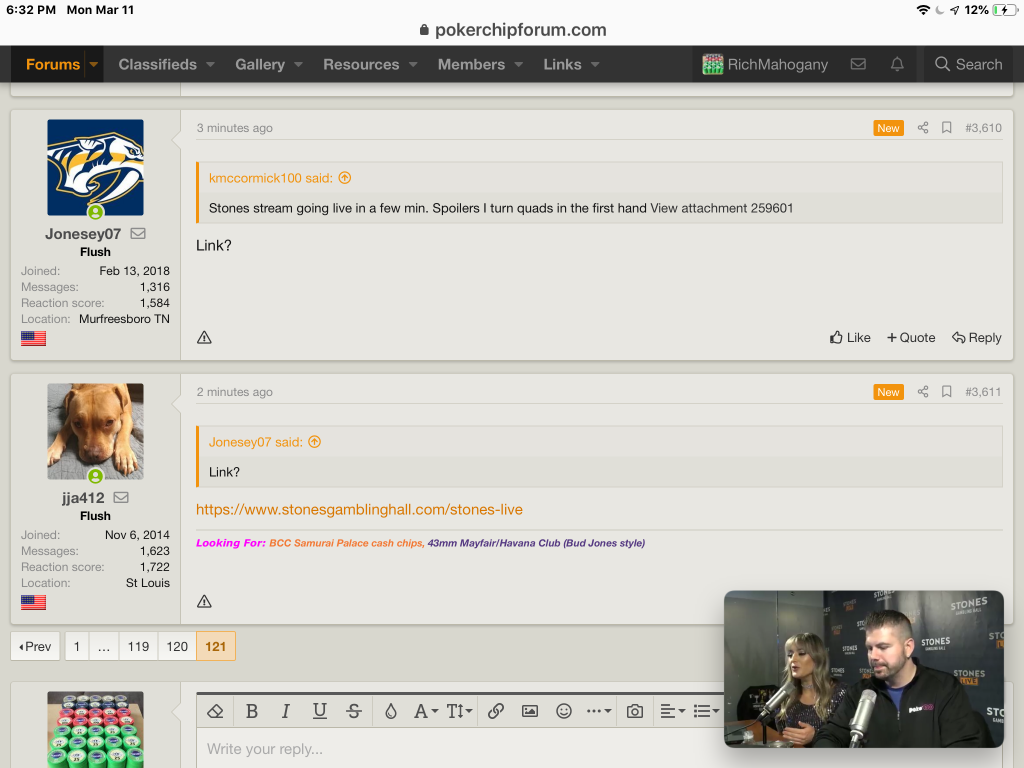The image size is (1024, 768).
Task: Open the Classifieds menu
Action: [158, 64]
